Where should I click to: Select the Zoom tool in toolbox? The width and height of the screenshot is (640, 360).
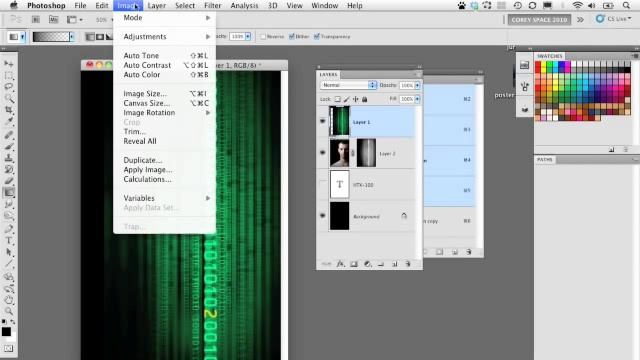click(x=9, y=311)
